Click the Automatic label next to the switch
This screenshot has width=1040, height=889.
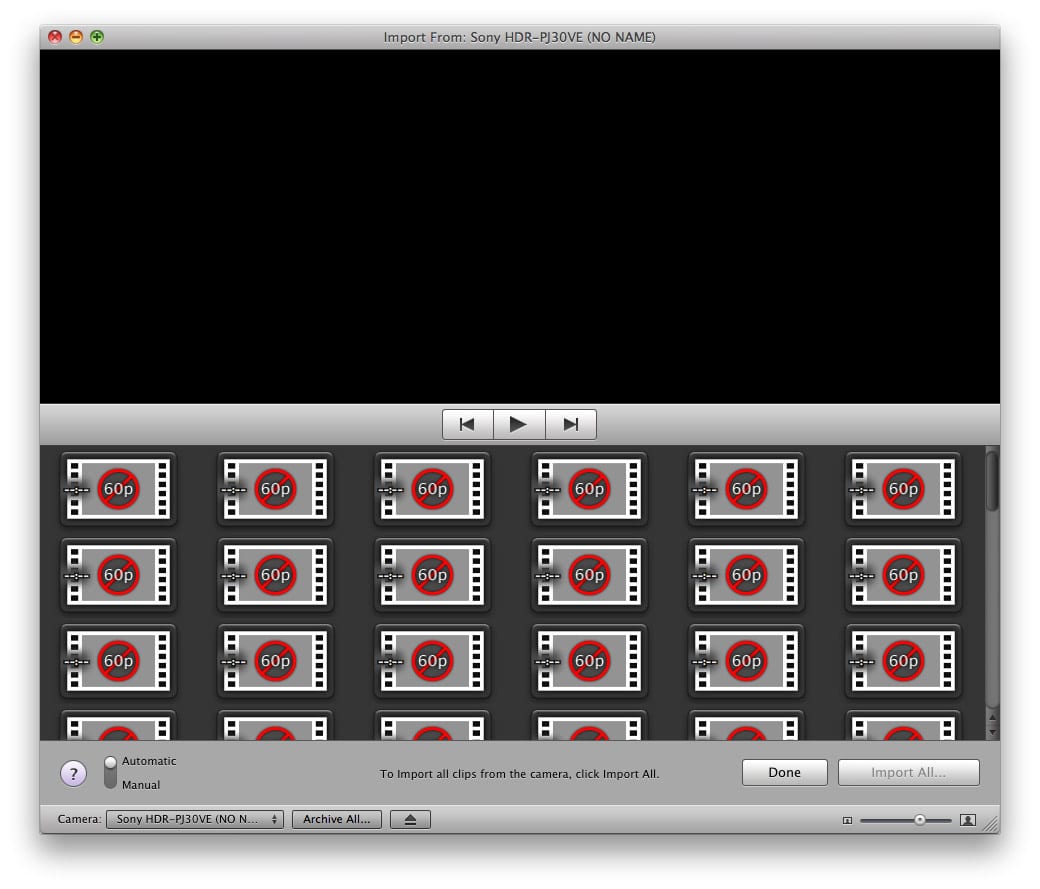[149, 761]
